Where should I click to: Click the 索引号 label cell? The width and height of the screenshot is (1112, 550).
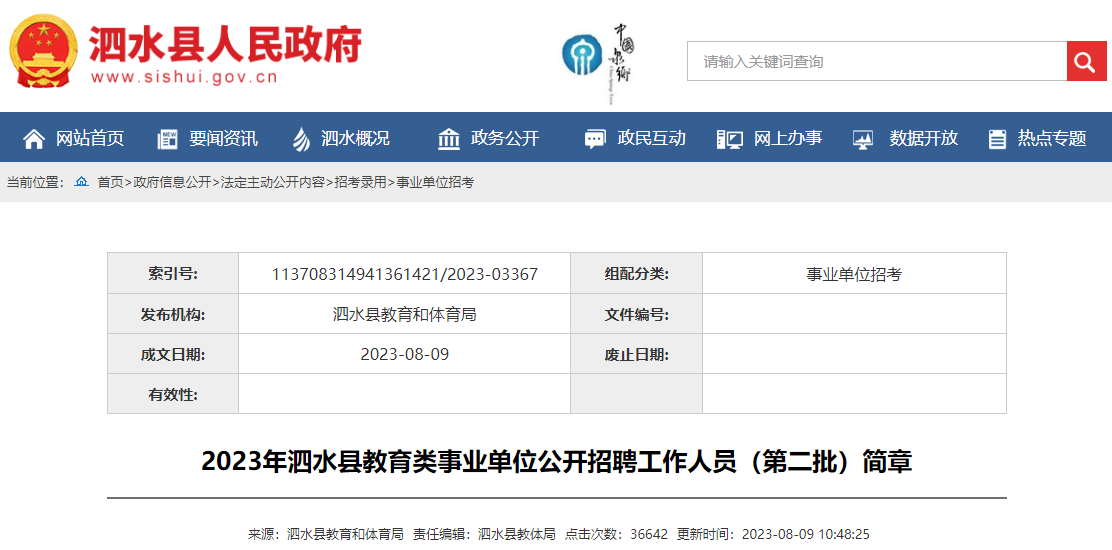pyautogui.click(x=173, y=274)
